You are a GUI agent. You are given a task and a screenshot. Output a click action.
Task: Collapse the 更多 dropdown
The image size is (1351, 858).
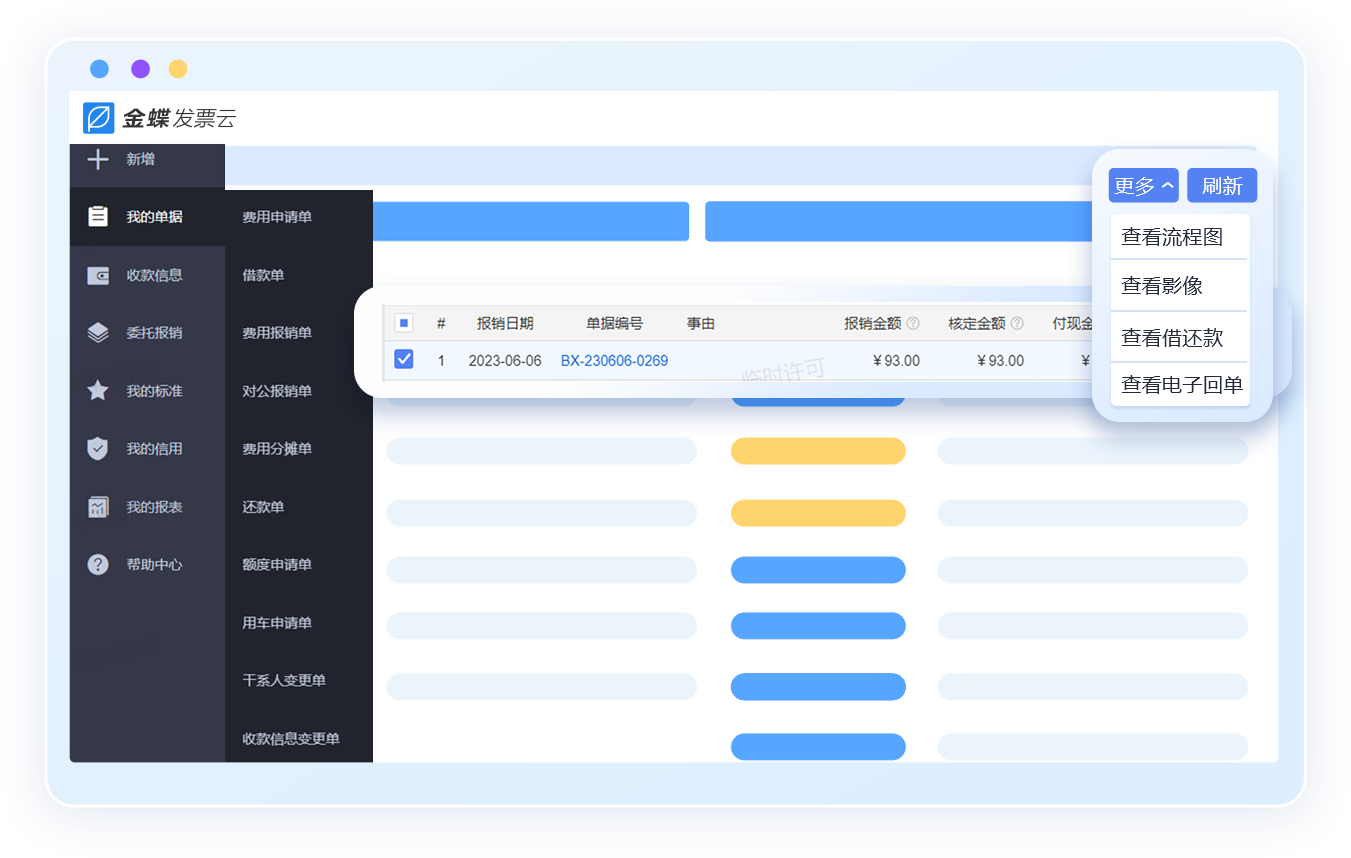click(x=1143, y=186)
